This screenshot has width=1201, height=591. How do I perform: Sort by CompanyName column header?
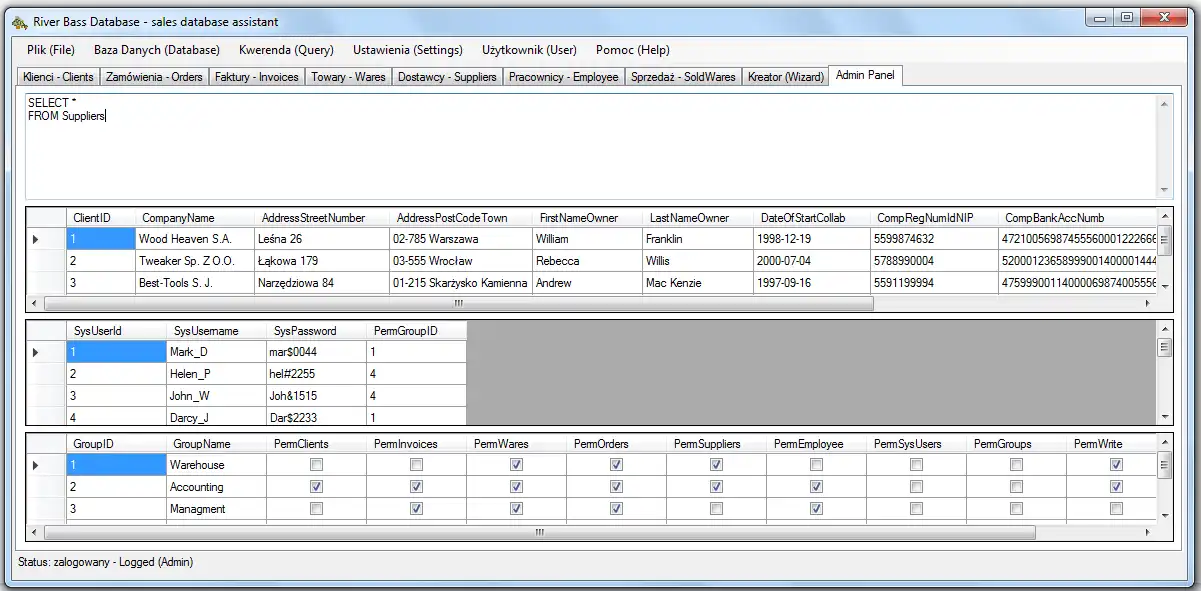point(178,218)
